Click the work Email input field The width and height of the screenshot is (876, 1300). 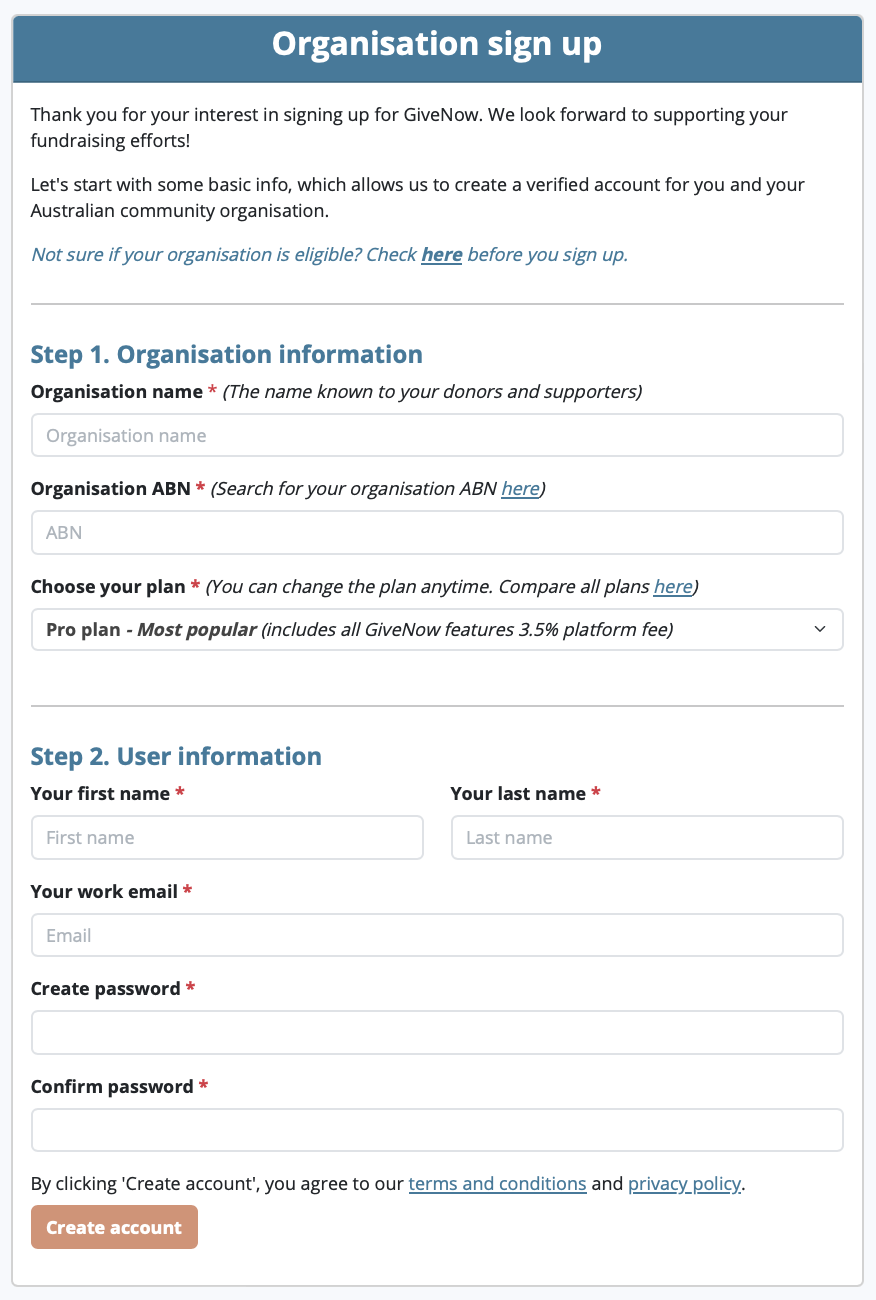[437, 935]
